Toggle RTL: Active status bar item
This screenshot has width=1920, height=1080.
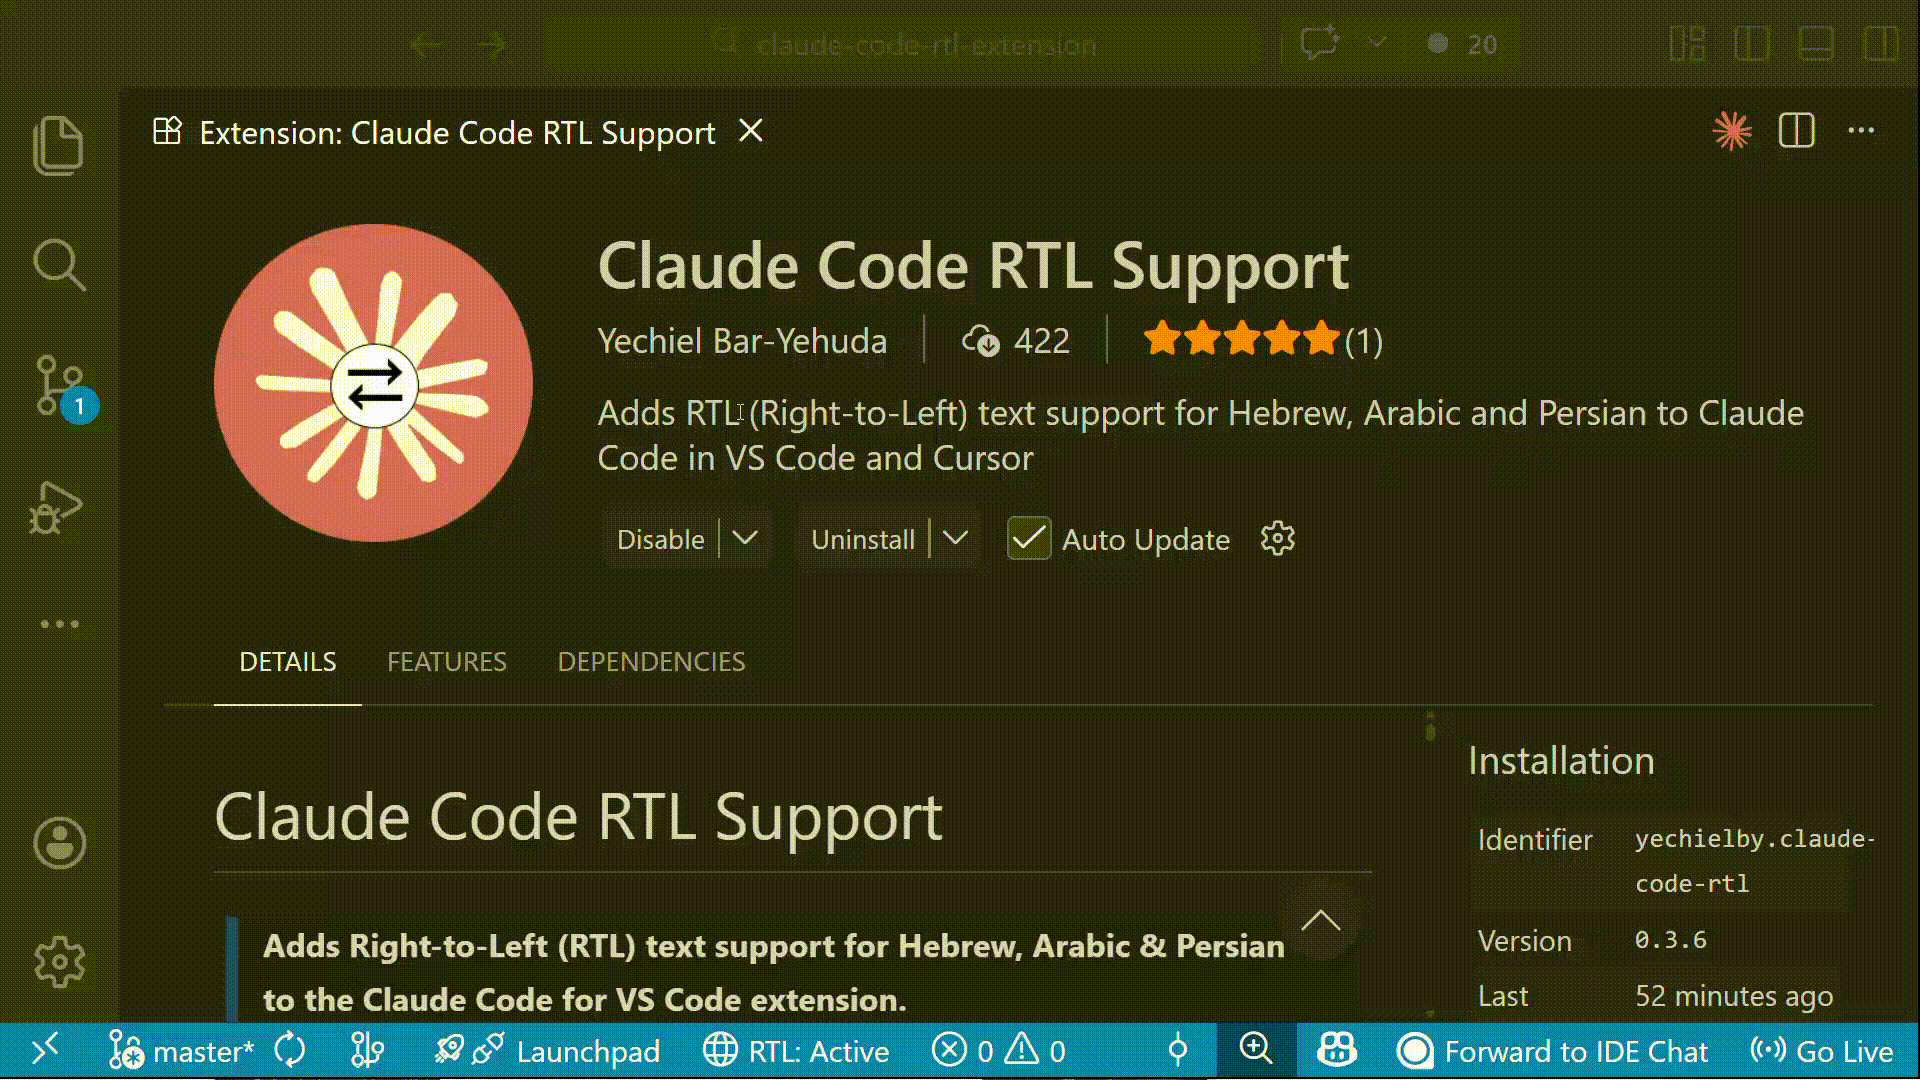point(796,1051)
